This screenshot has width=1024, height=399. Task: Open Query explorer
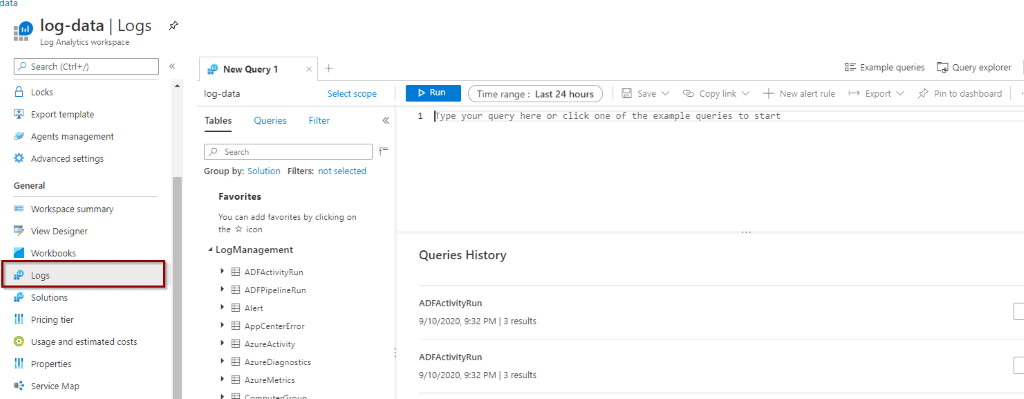974,67
